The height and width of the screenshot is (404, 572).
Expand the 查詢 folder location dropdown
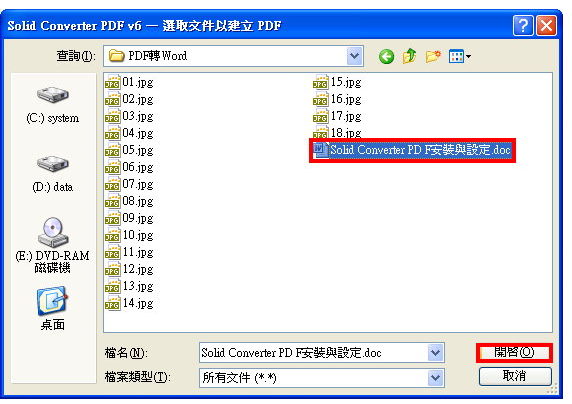pos(354,56)
